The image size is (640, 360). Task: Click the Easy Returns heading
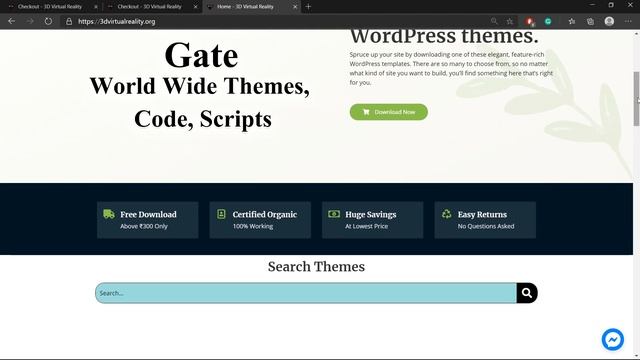(482, 214)
